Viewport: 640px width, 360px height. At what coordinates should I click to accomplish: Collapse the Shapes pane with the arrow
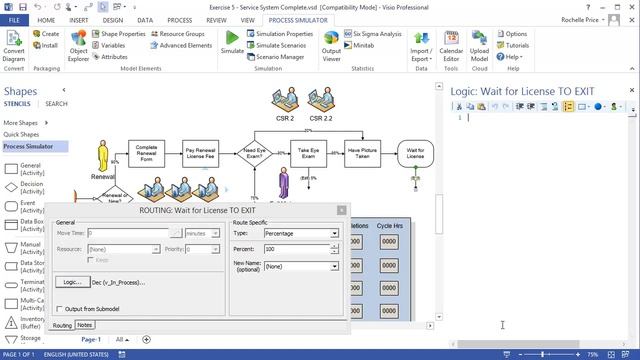pos(64,90)
